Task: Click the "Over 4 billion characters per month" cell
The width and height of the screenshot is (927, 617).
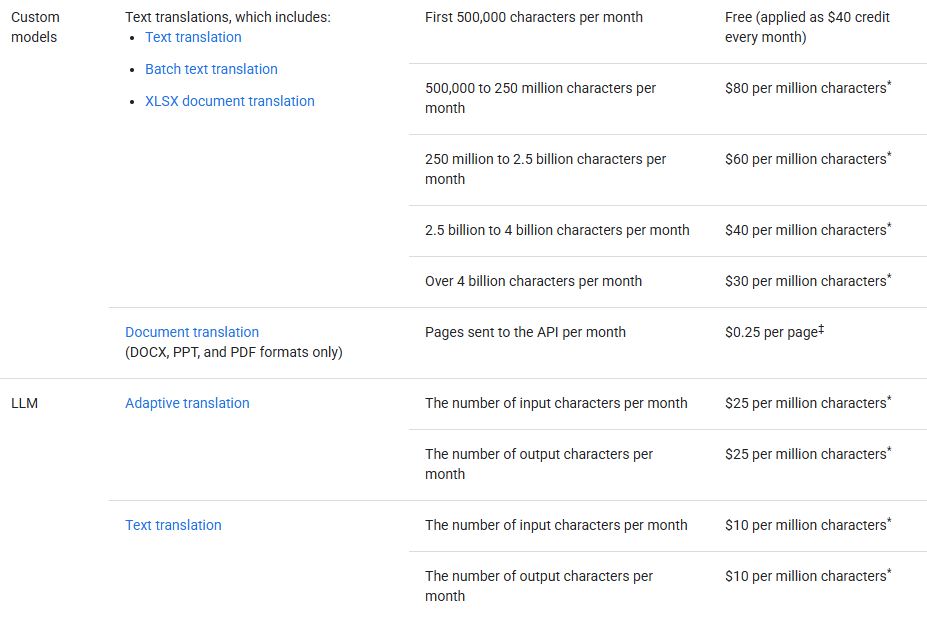Action: click(533, 281)
